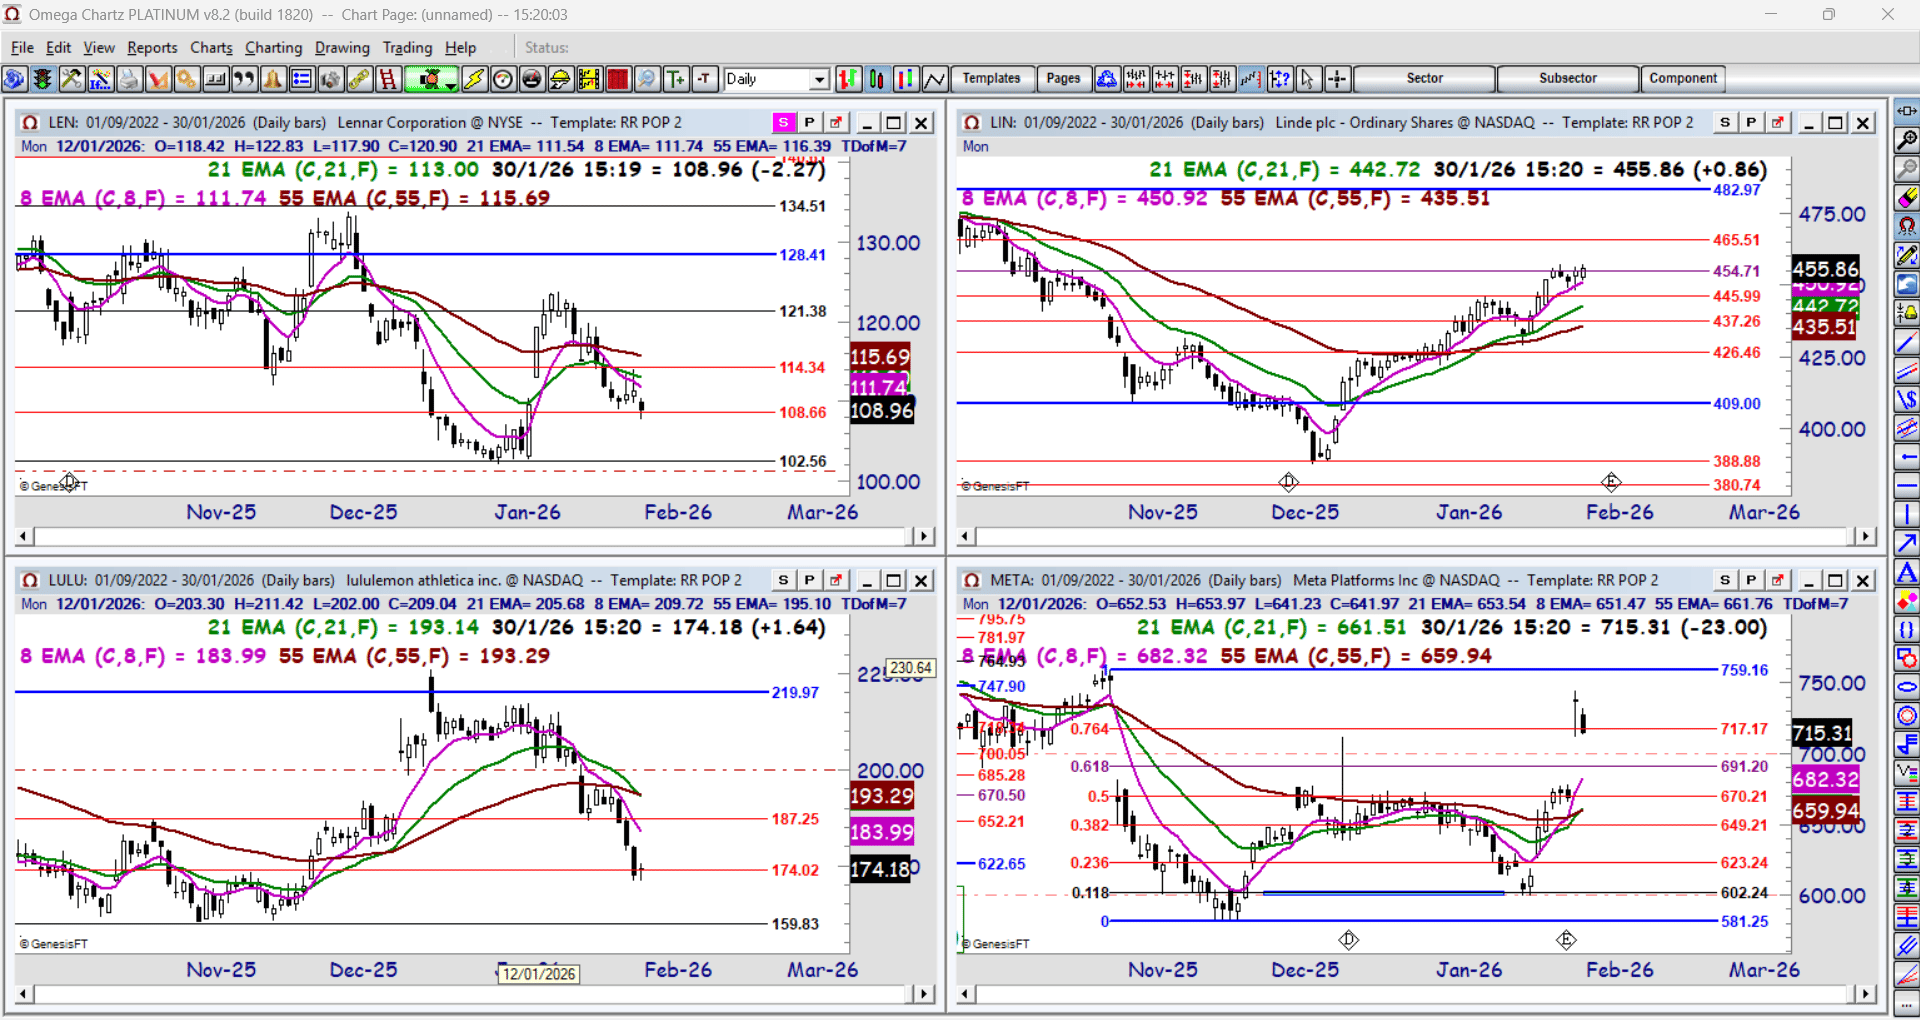Click the Templates button
The width and height of the screenshot is (1920, 1020).
(991, 79)
